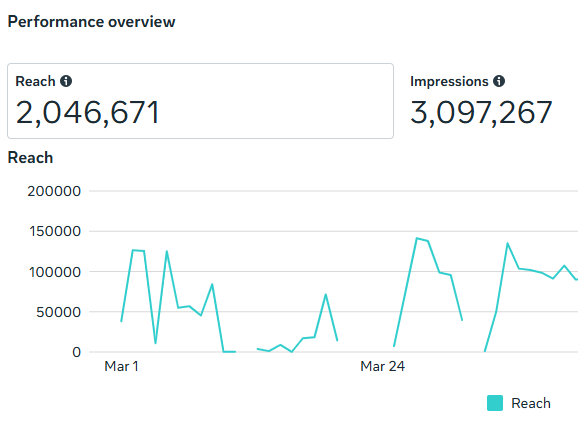The image size is (578, 422).
Task: Click the highest peak of the Reach line
Action: (417, 238)
